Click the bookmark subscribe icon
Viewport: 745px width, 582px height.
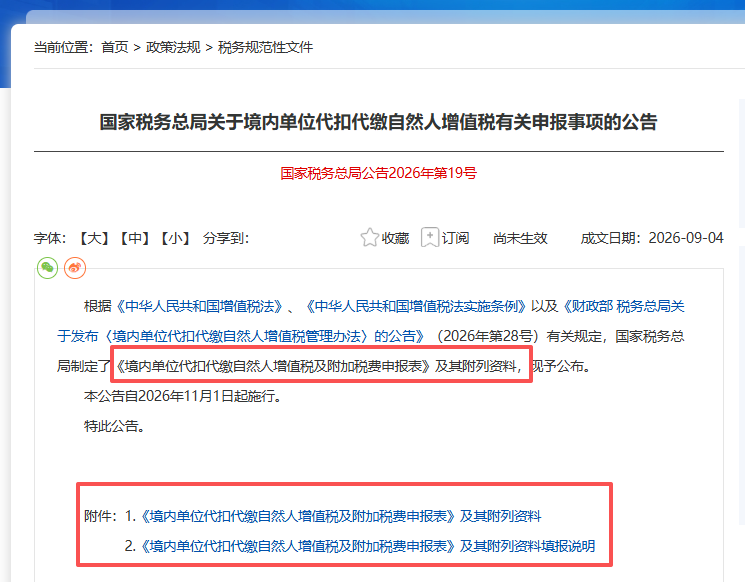pos(430,237)
